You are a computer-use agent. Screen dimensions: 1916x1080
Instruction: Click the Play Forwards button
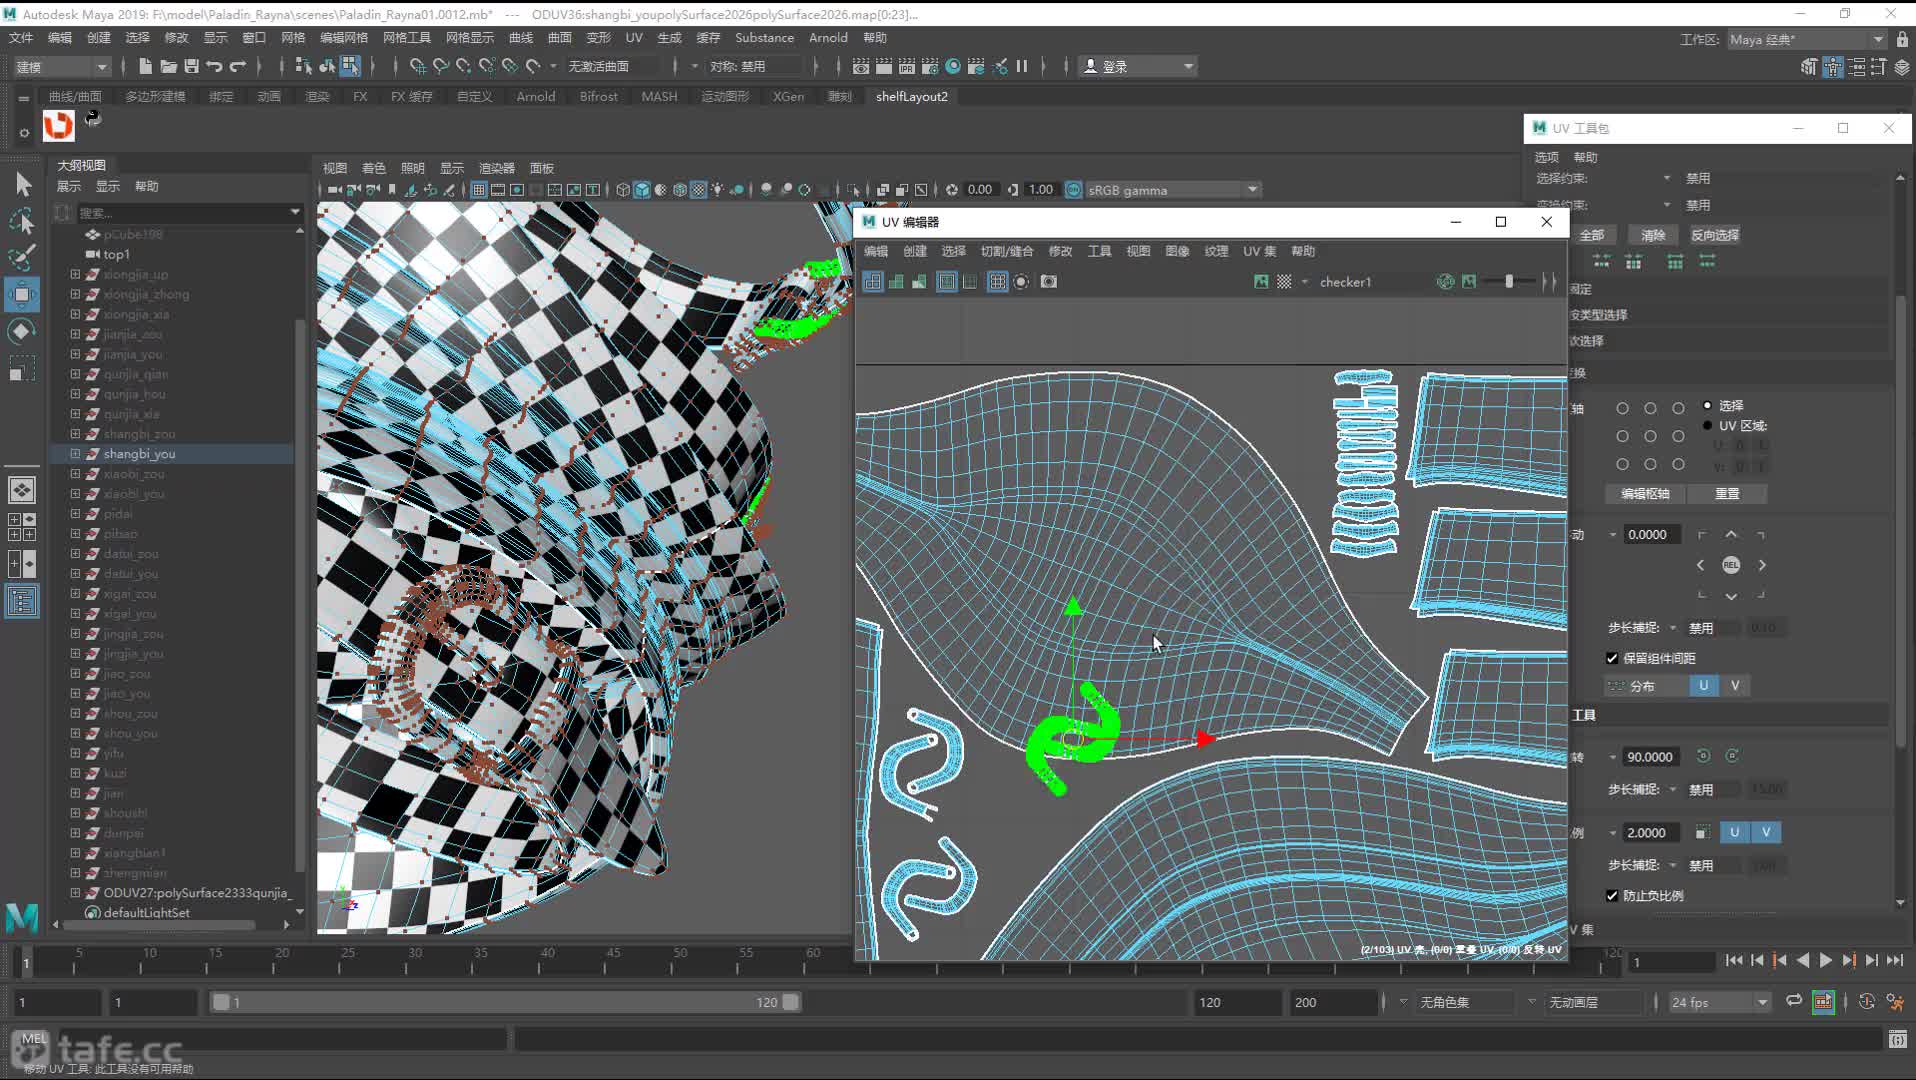[1826, 960]
